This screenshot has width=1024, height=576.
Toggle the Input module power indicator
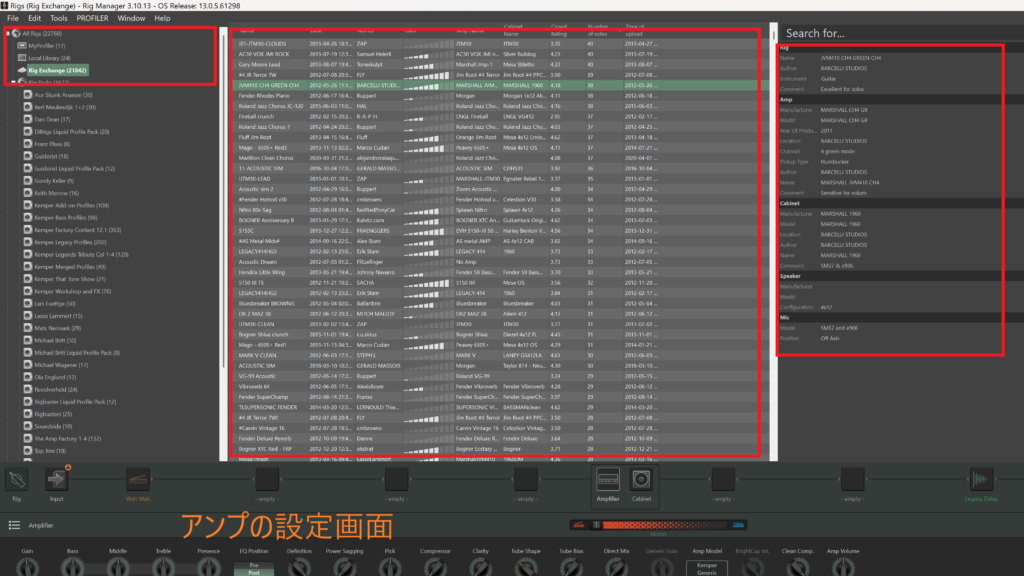tap(68, 467)
